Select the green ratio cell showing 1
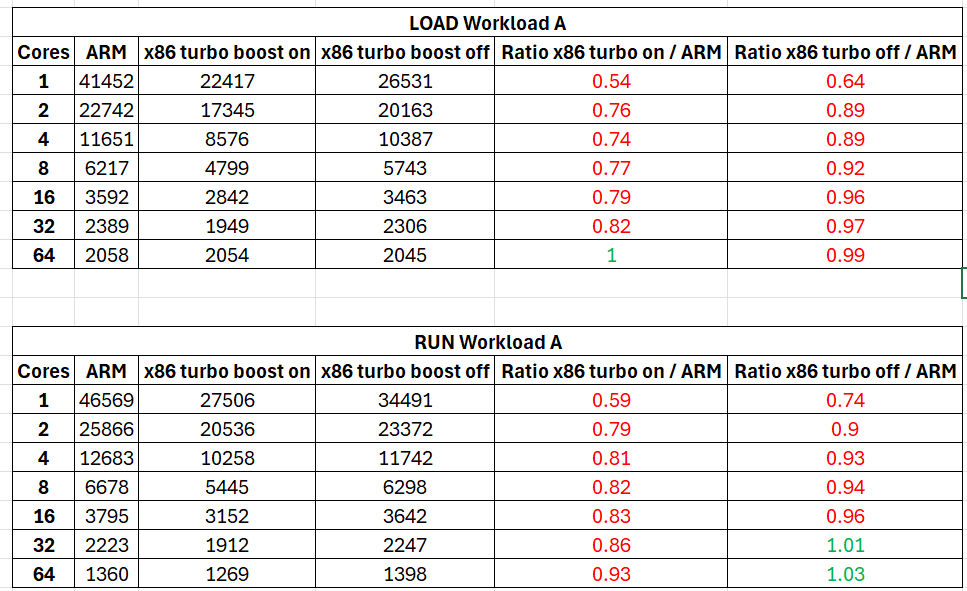The image size is (967, 591). coord(611,255)
